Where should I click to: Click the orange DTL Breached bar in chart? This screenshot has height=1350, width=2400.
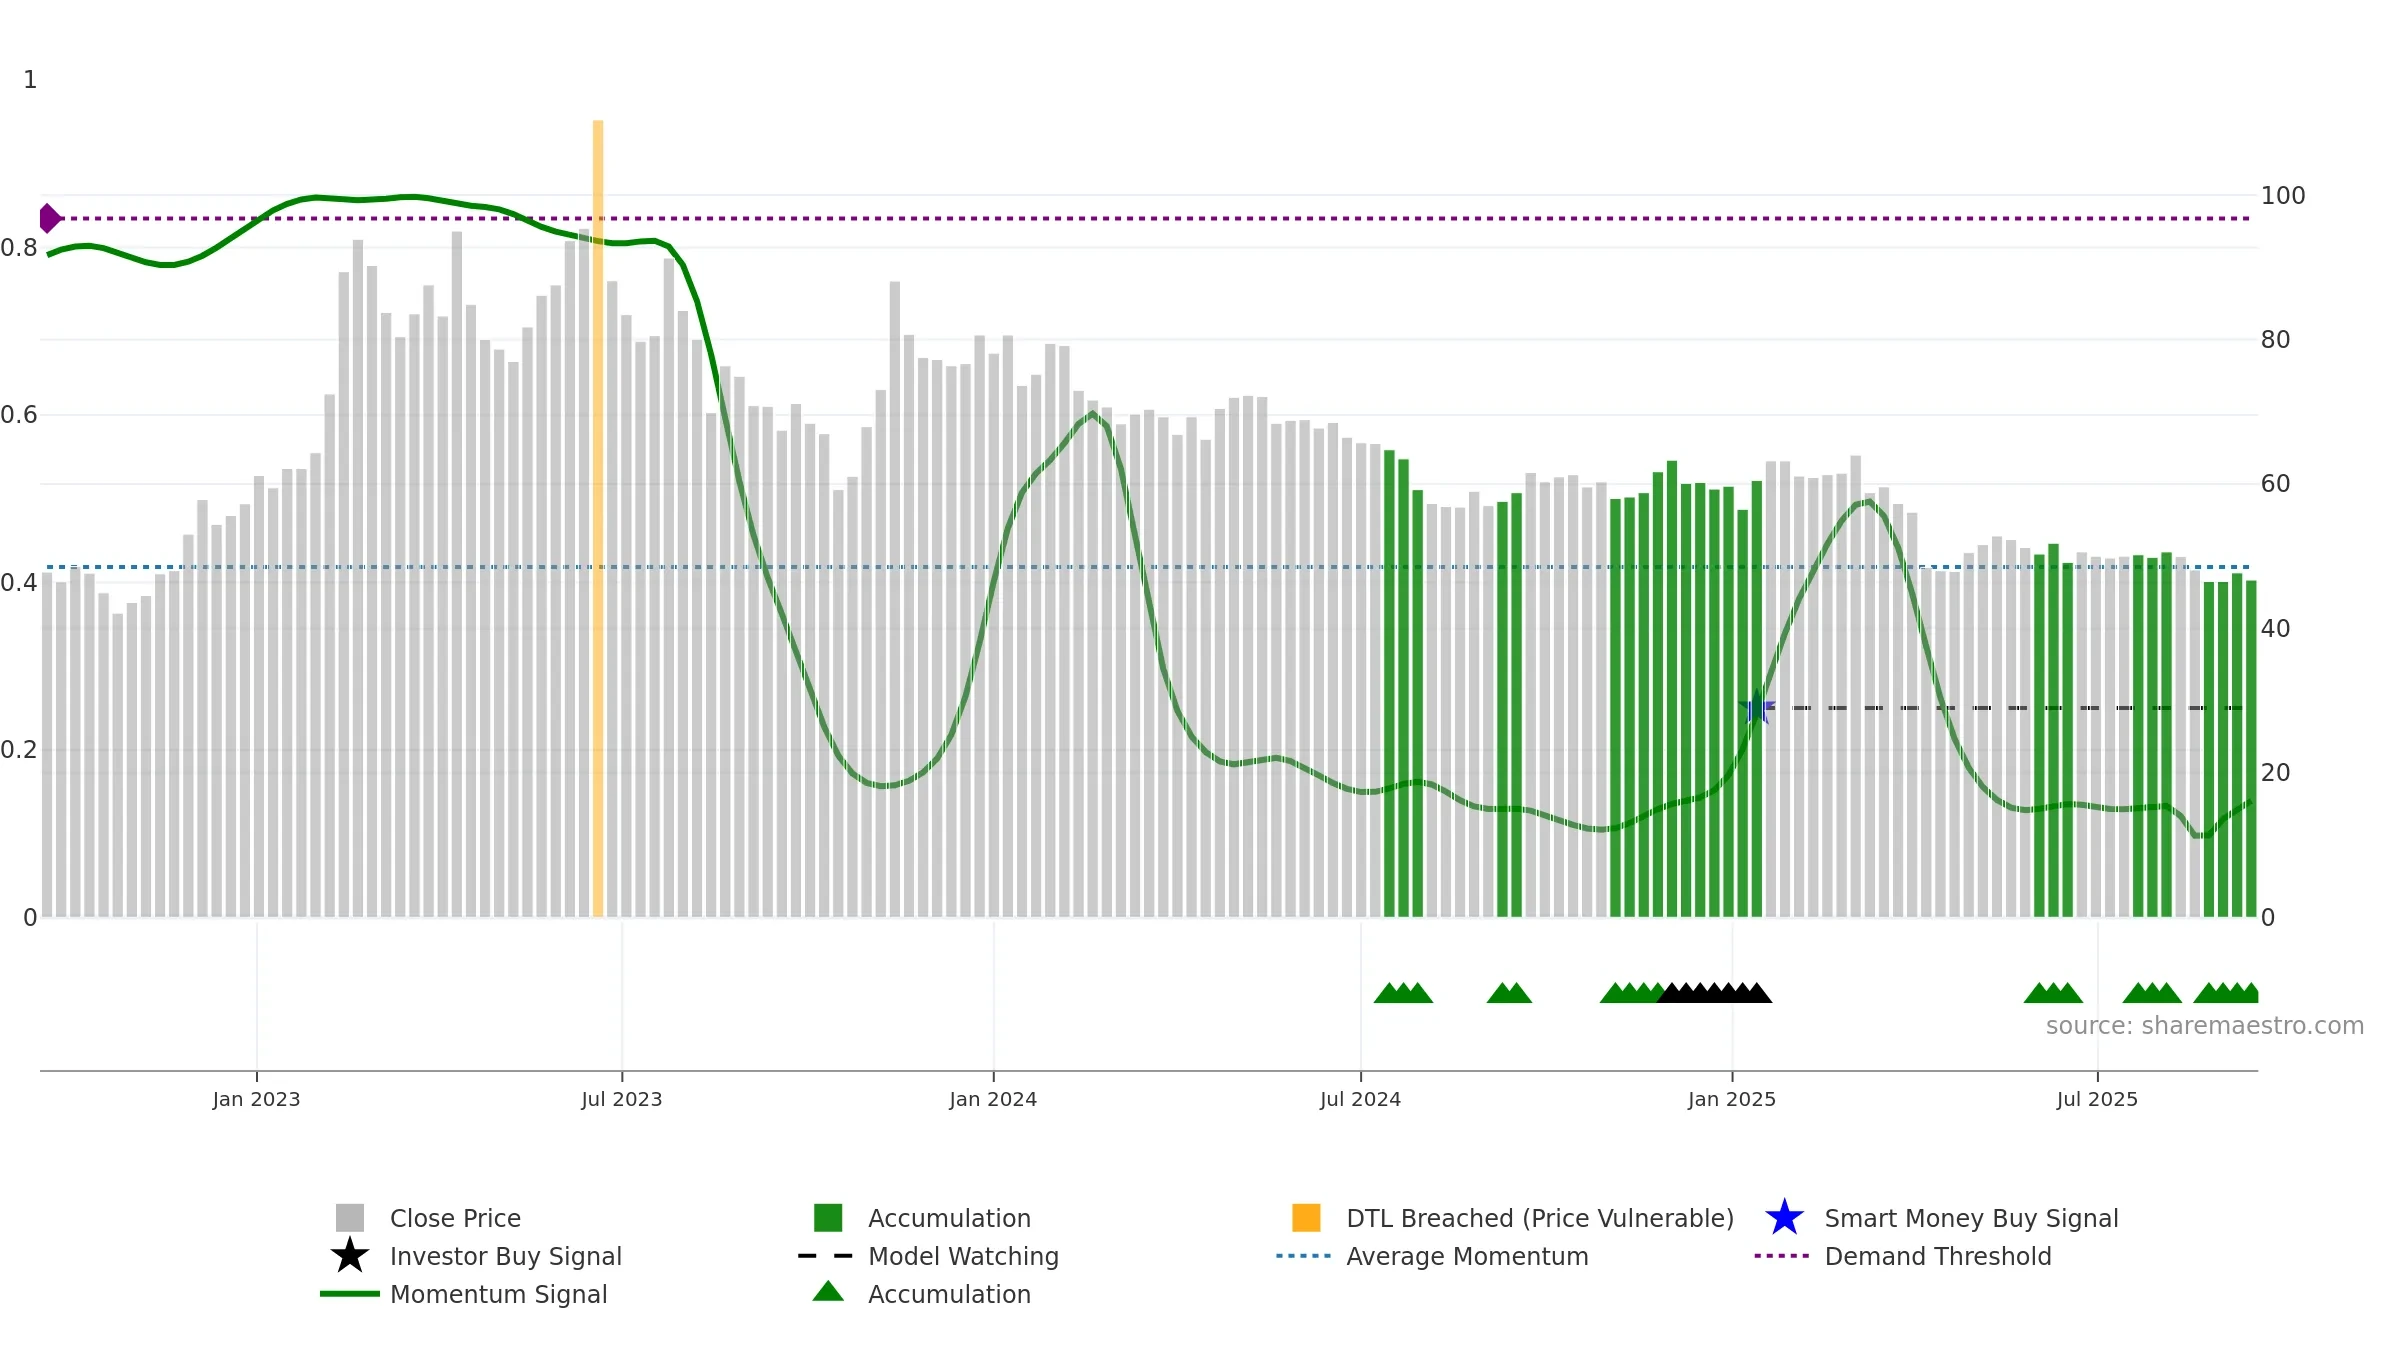tap(598, 518)
